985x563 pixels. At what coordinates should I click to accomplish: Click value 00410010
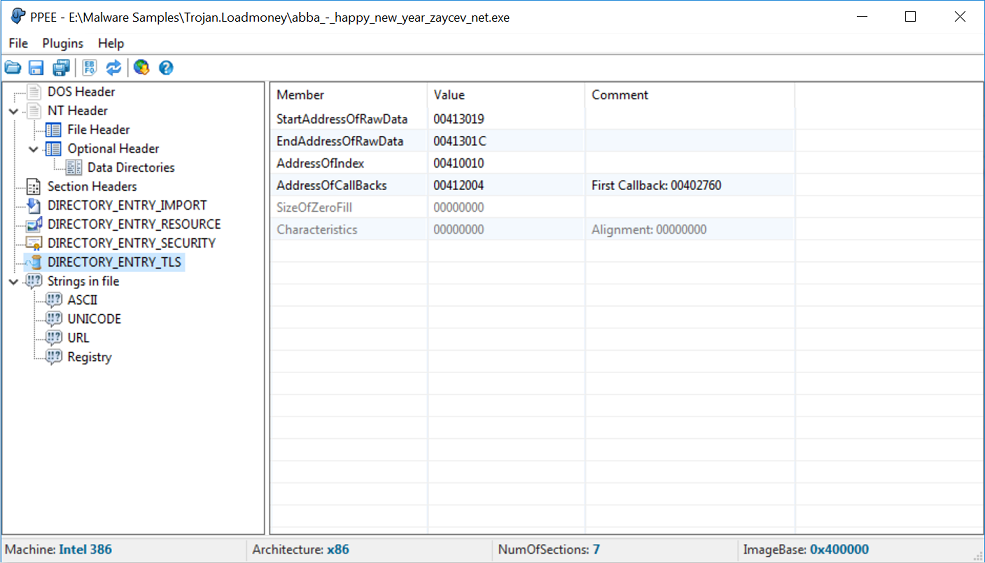(459, 163)
